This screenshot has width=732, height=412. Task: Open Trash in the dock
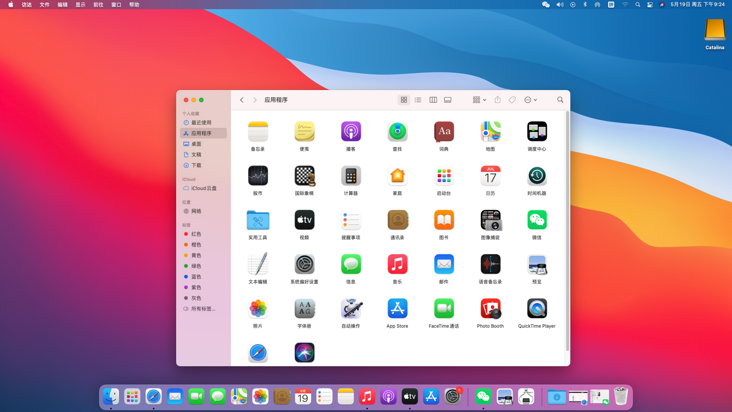(x=621, y=396)
